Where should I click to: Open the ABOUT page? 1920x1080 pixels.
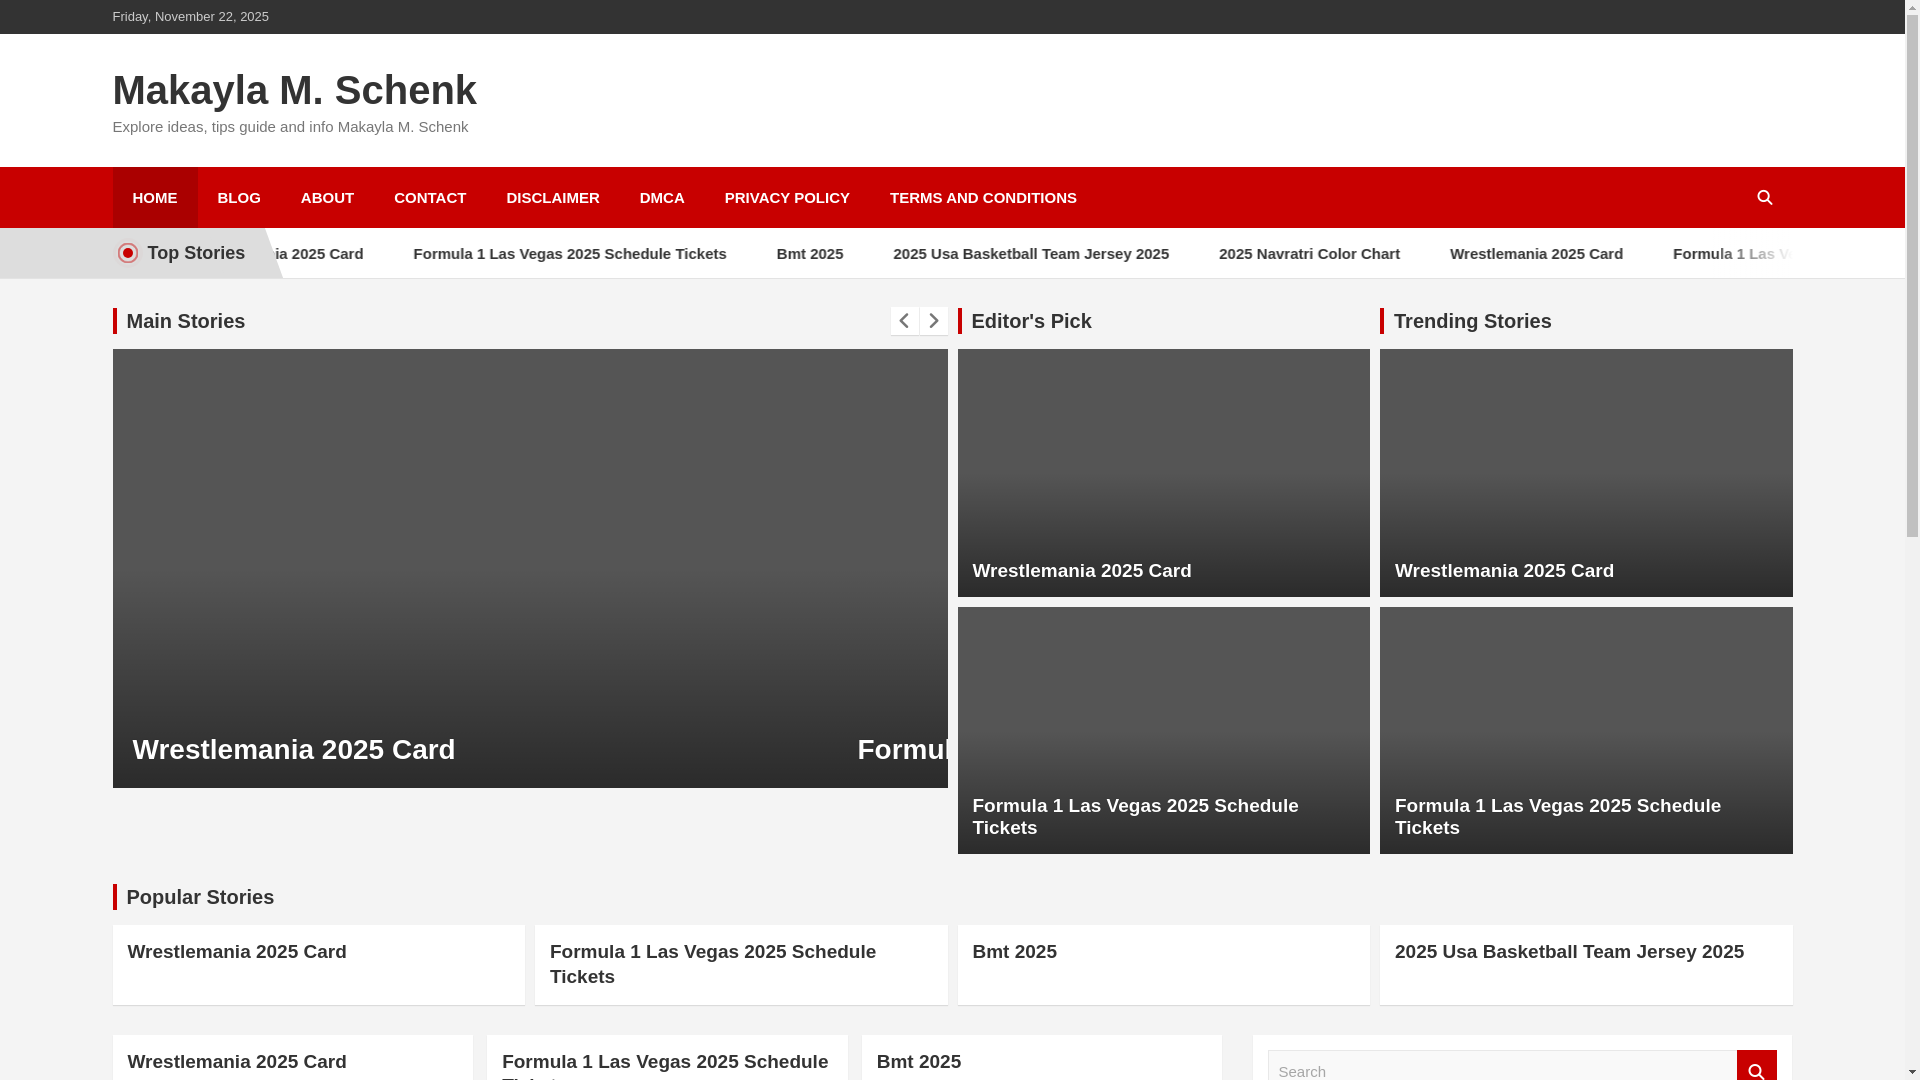point(327,198)
